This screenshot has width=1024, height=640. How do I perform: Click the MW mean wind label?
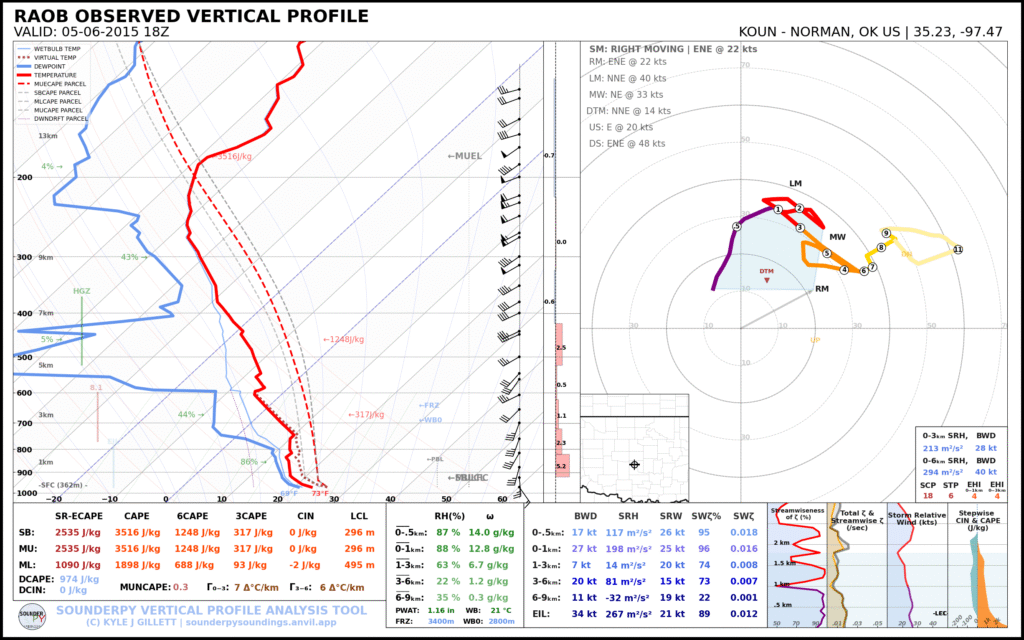point(837,237)
